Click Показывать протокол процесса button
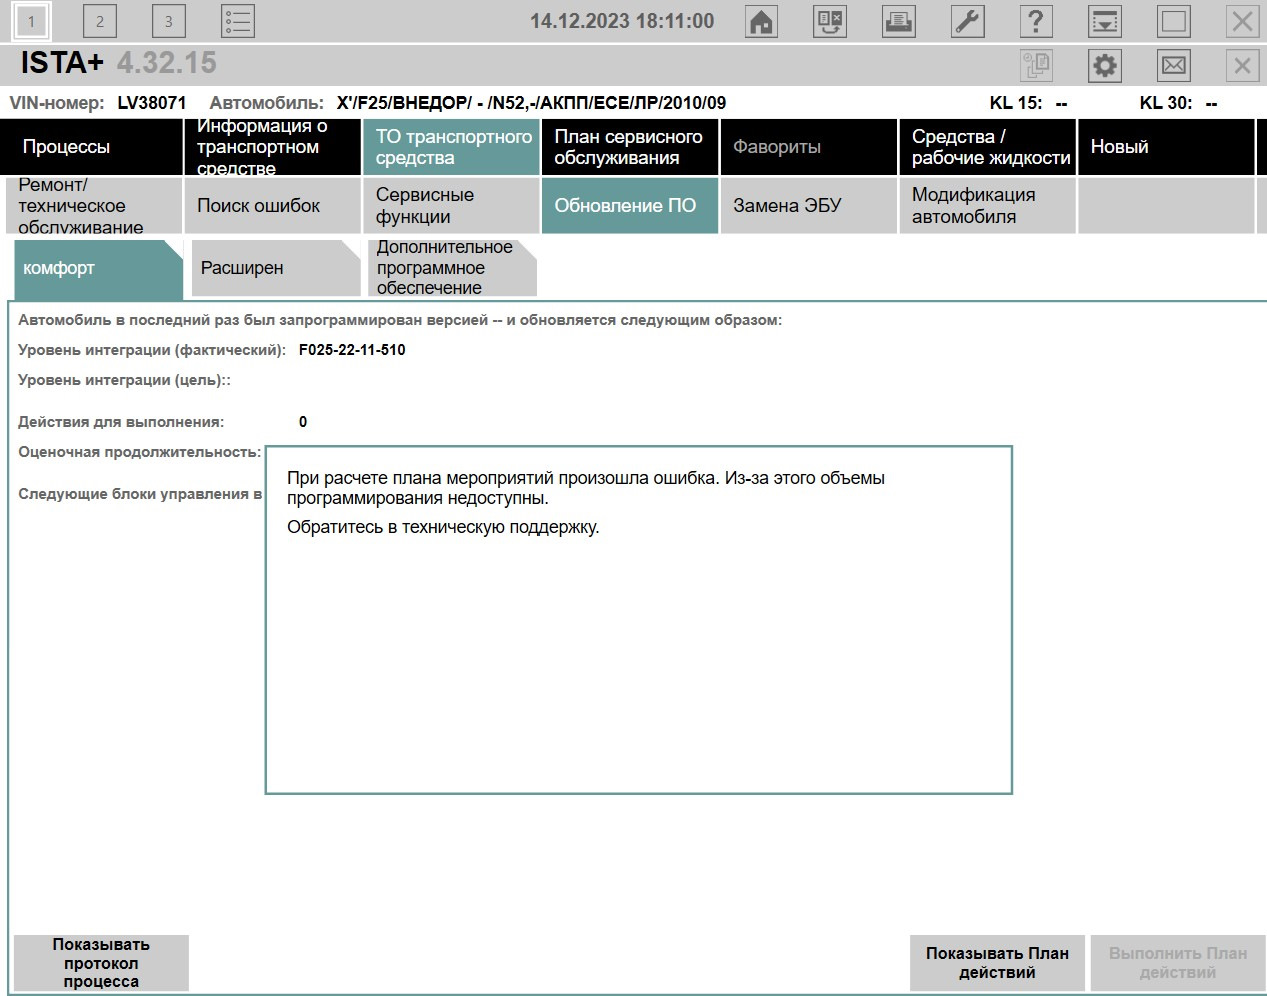Viewport: 1267px width, 996px height. 101,963
